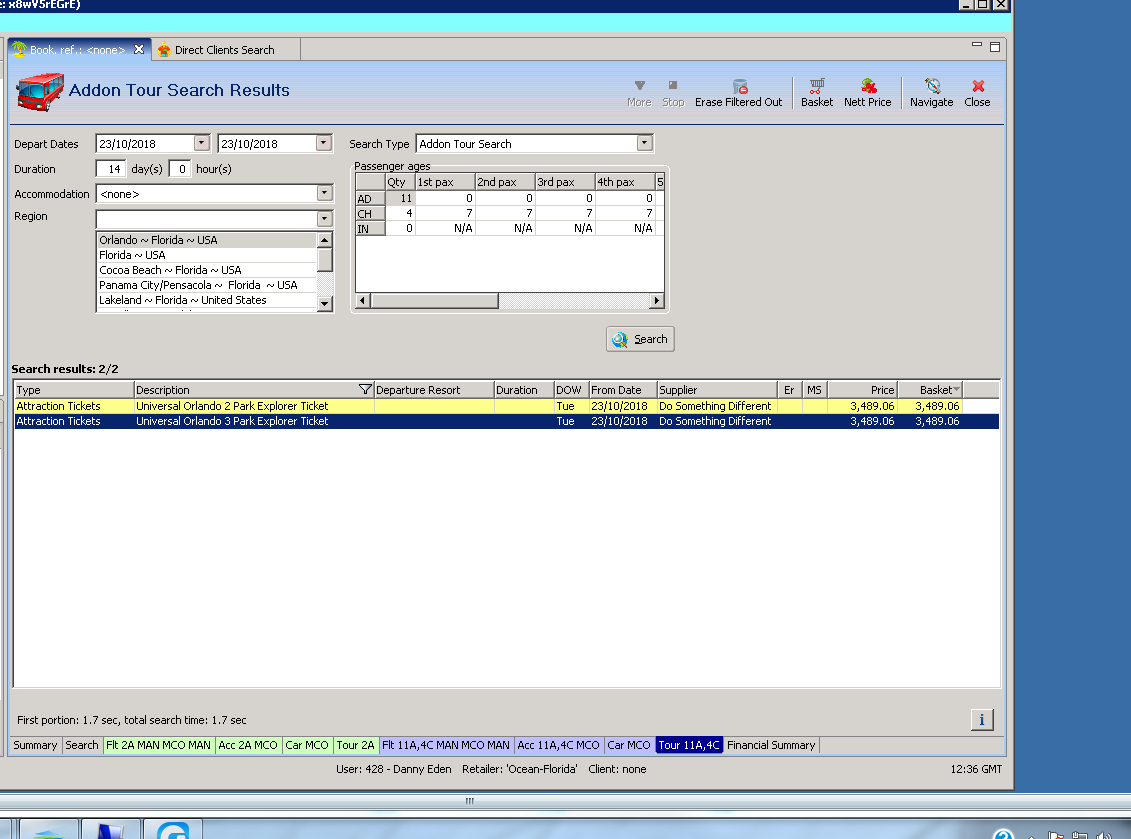Click region list scroll down arrow
The height and width of the screenshot is (839, 1131).
(x=325, y=304)
